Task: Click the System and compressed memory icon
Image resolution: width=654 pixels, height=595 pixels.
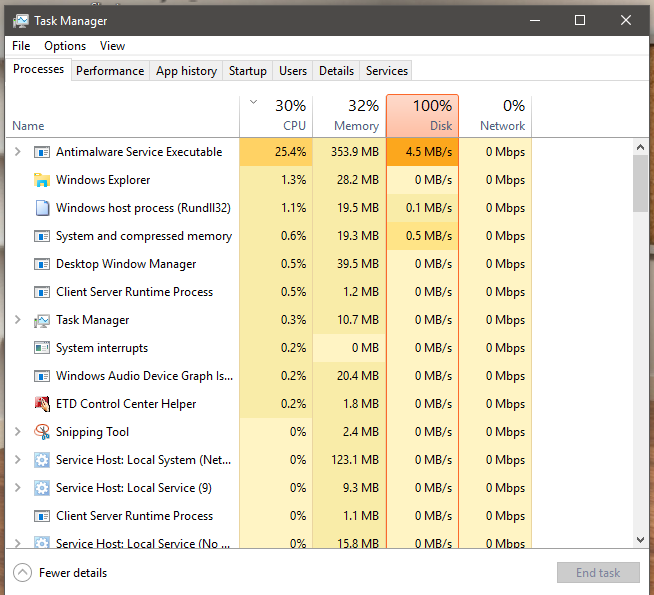Action: click(x=42, y=236)
